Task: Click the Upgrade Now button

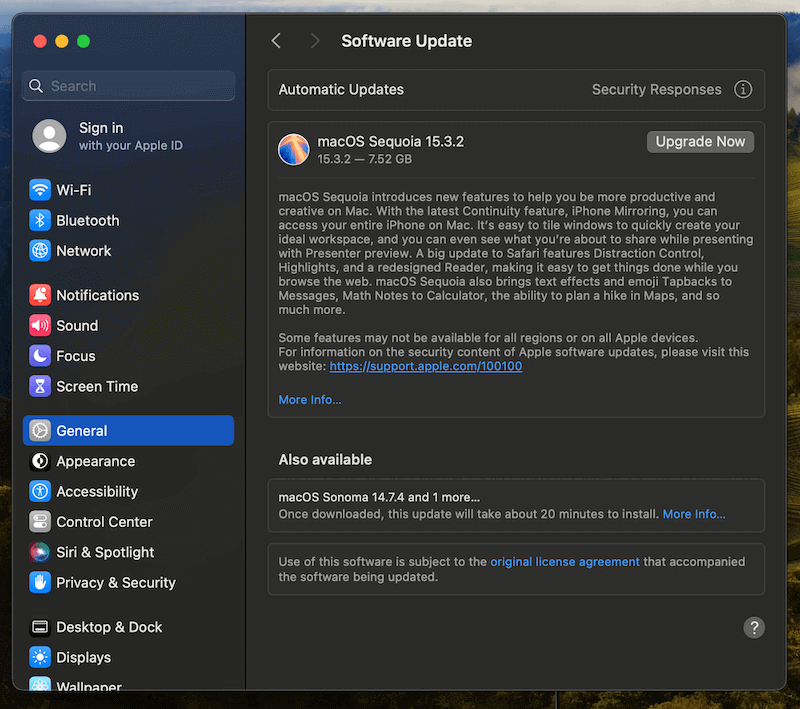Action: coord(700,141)
